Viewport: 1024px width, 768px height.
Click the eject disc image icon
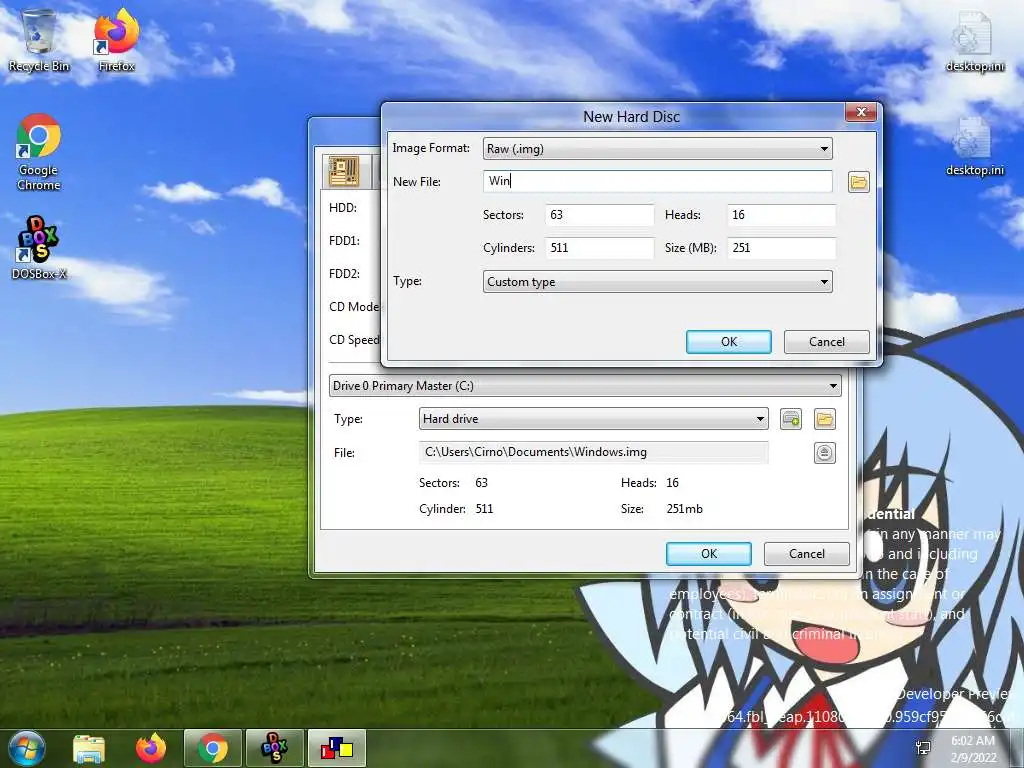(825, 453)
